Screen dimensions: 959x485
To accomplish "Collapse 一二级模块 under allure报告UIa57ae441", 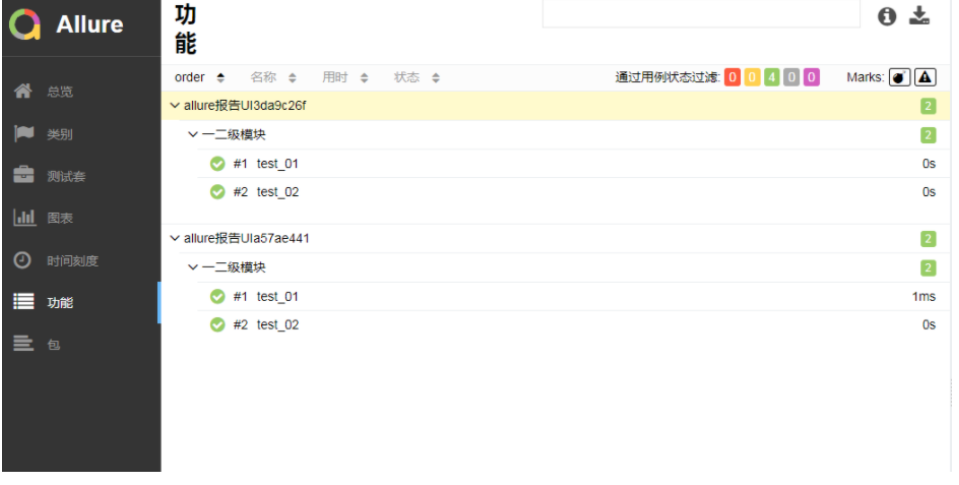I will (x=565, y=267).
